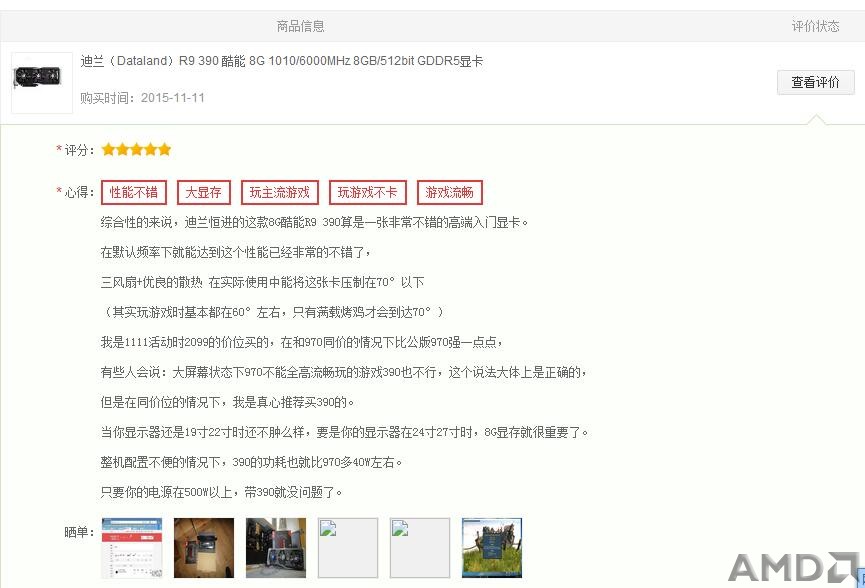Open the Dataland R9 390 product title link
The width and height of the screenshot is (865, 588).
[x=281, y=61]
